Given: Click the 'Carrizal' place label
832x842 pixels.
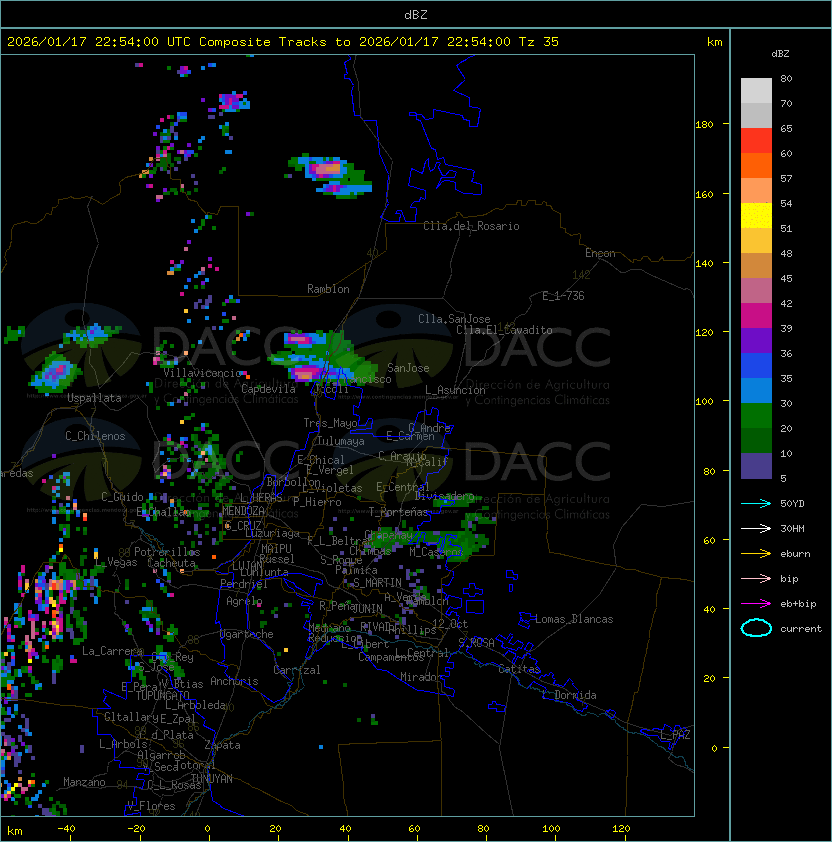Looking at the screenshot, I should click(296, 670).
